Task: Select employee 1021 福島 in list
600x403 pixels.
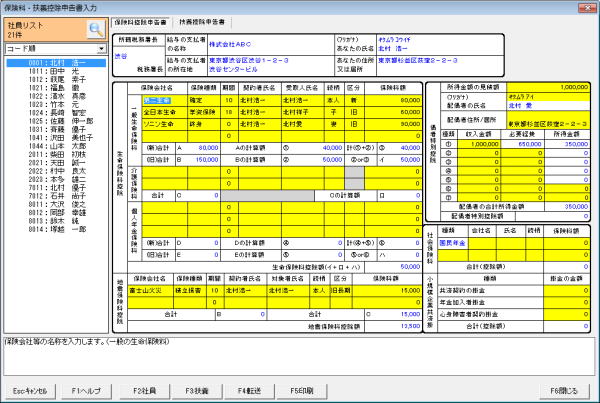Action: click(56, 88)
